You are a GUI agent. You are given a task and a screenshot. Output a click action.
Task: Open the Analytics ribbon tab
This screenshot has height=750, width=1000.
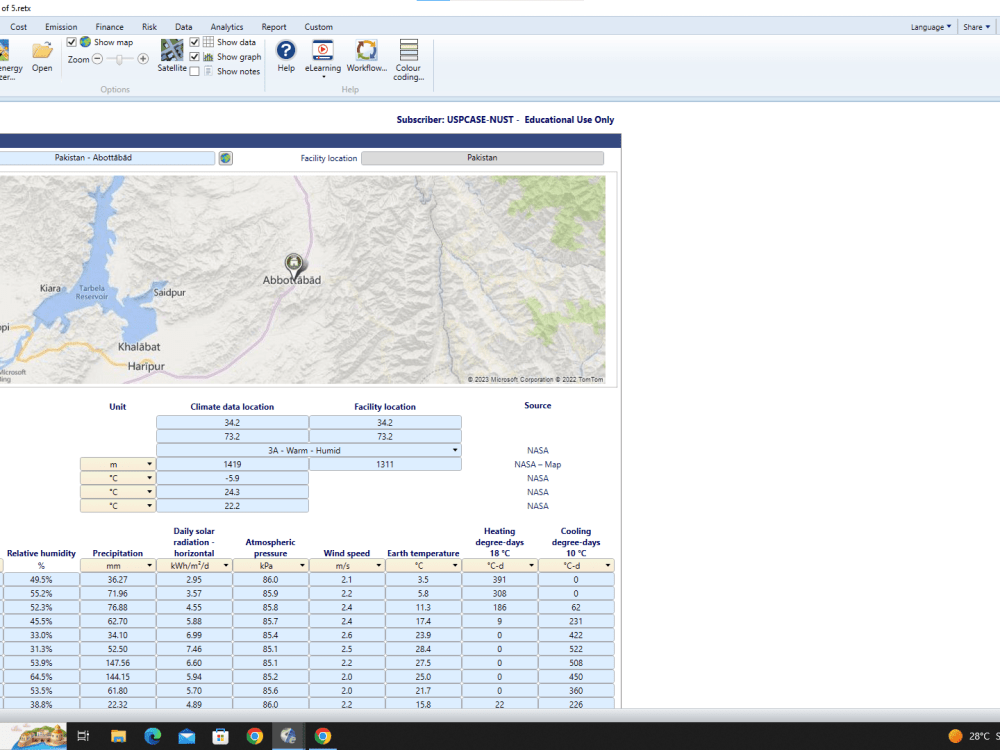tap(226, 27)
